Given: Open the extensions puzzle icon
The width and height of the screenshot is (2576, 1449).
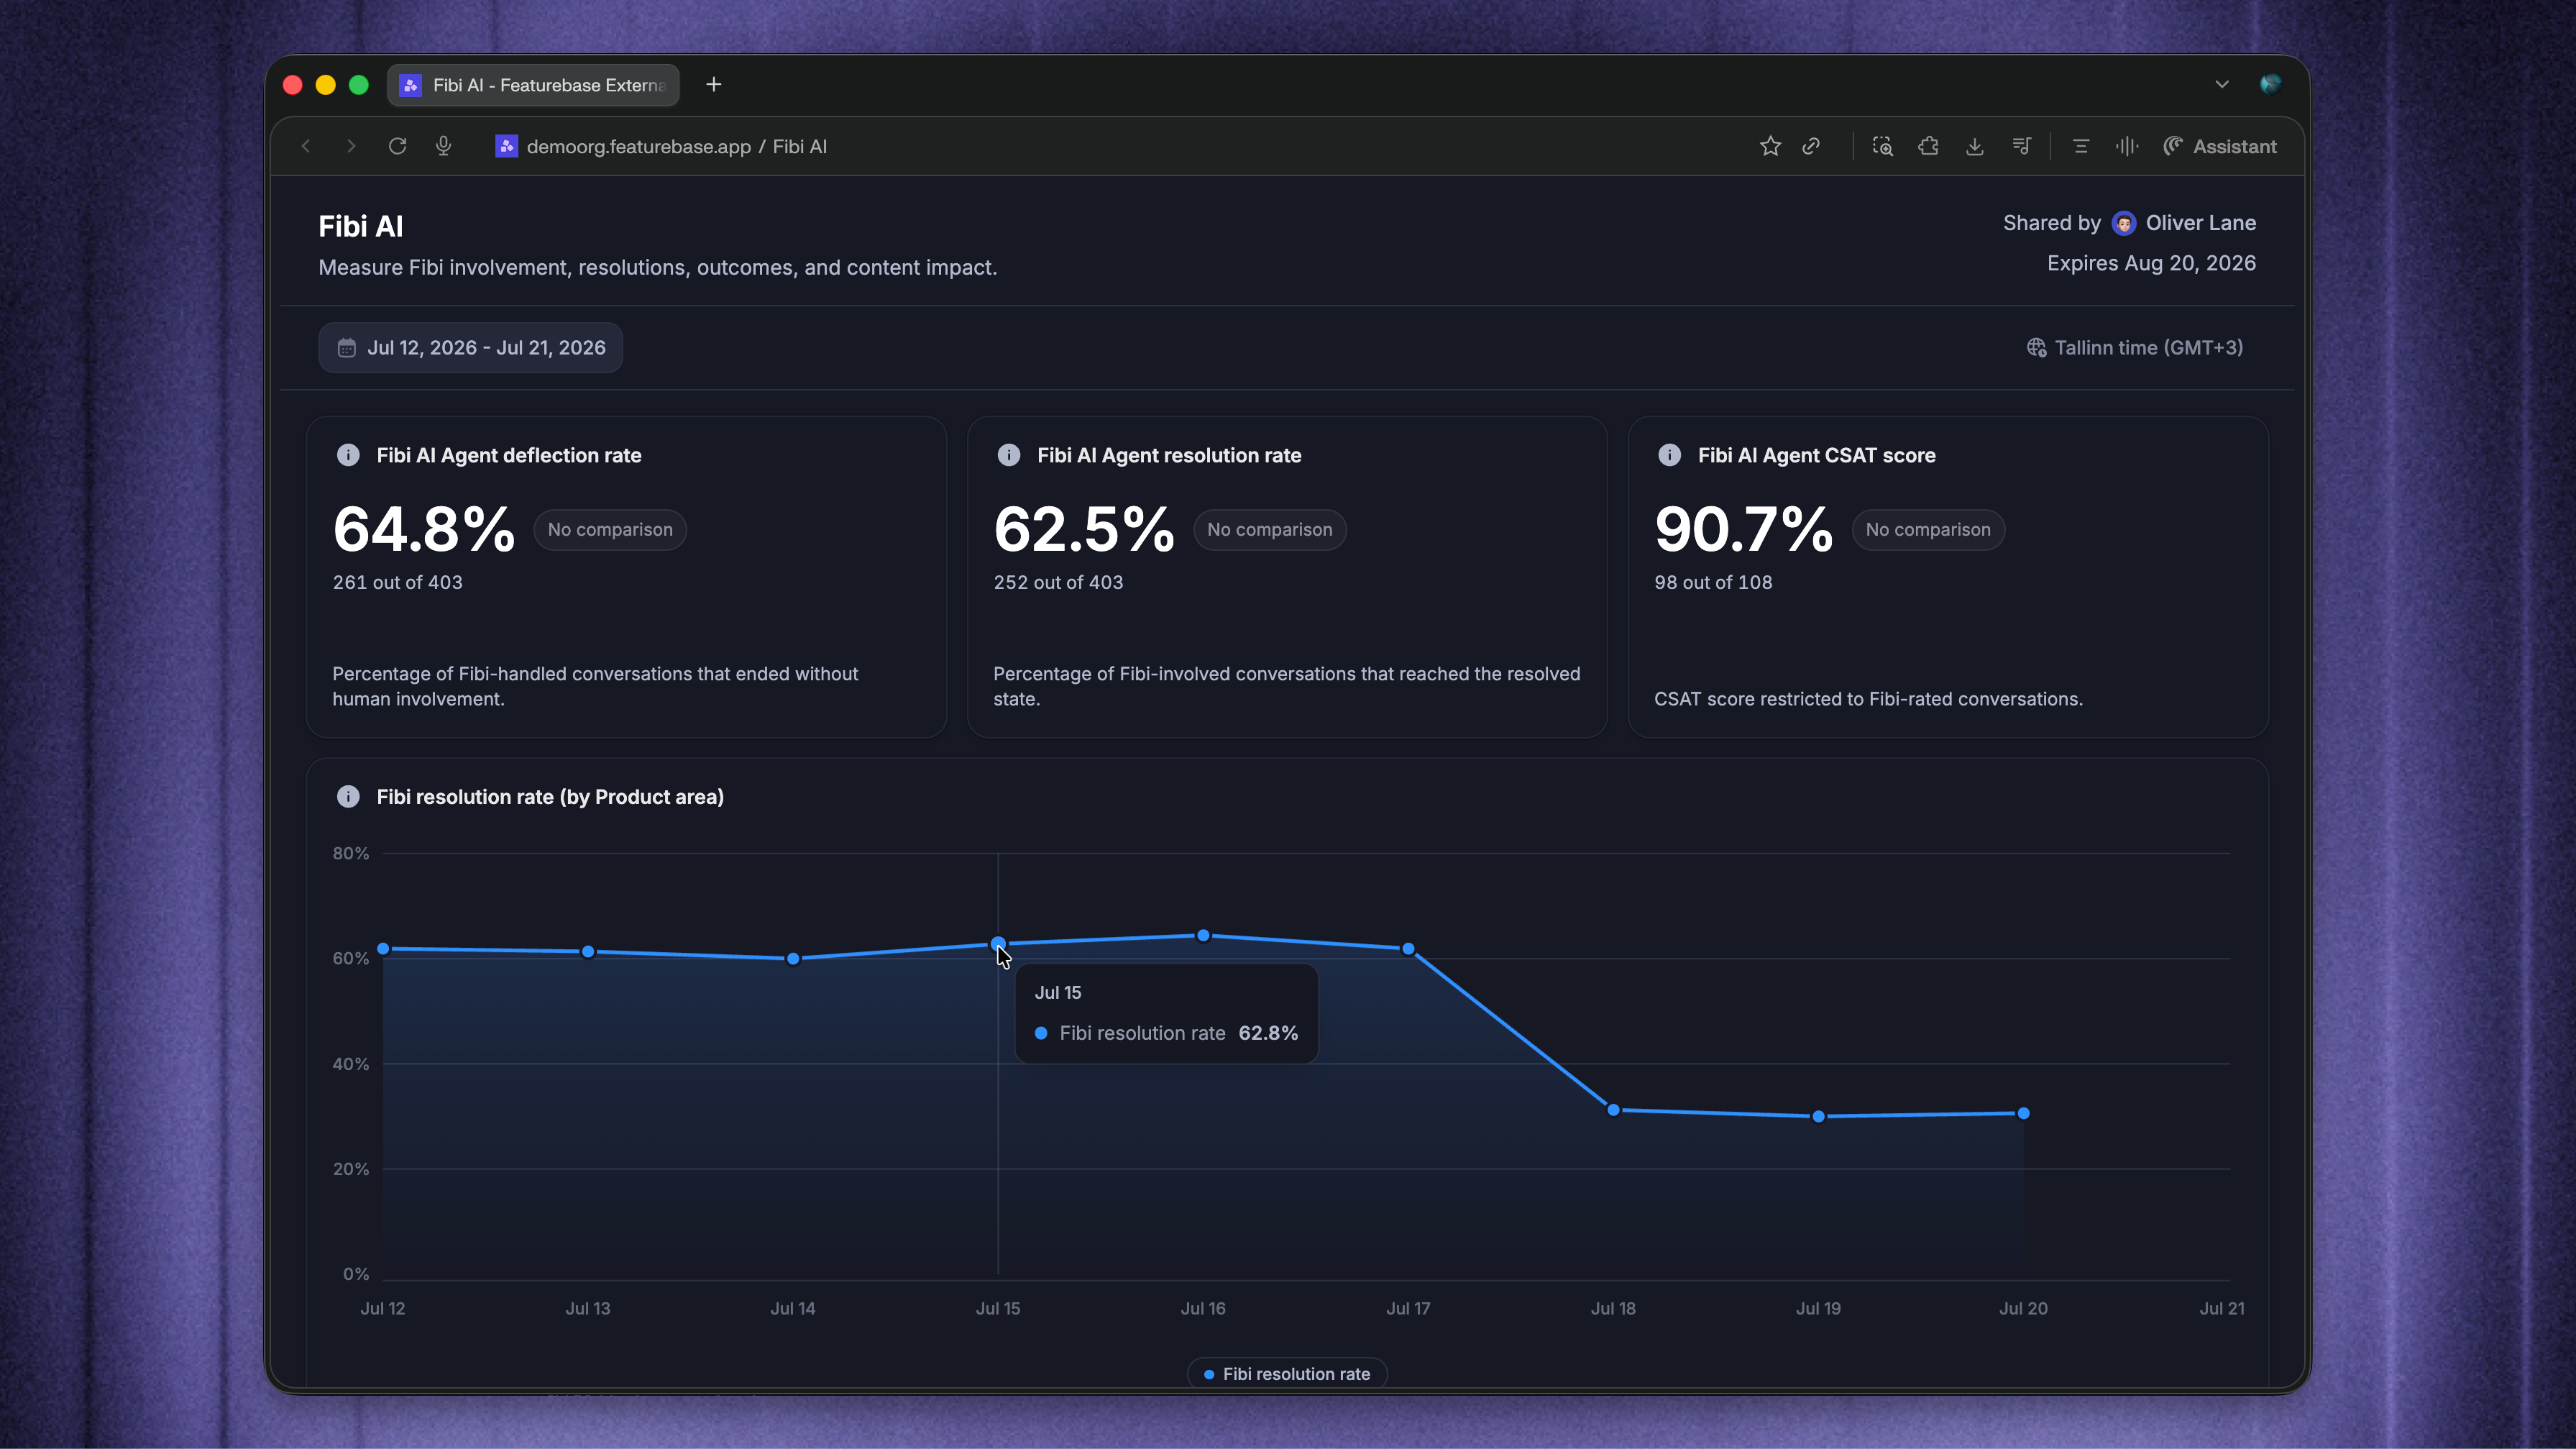Looking at the screenshot, I should pos(1928,146).
